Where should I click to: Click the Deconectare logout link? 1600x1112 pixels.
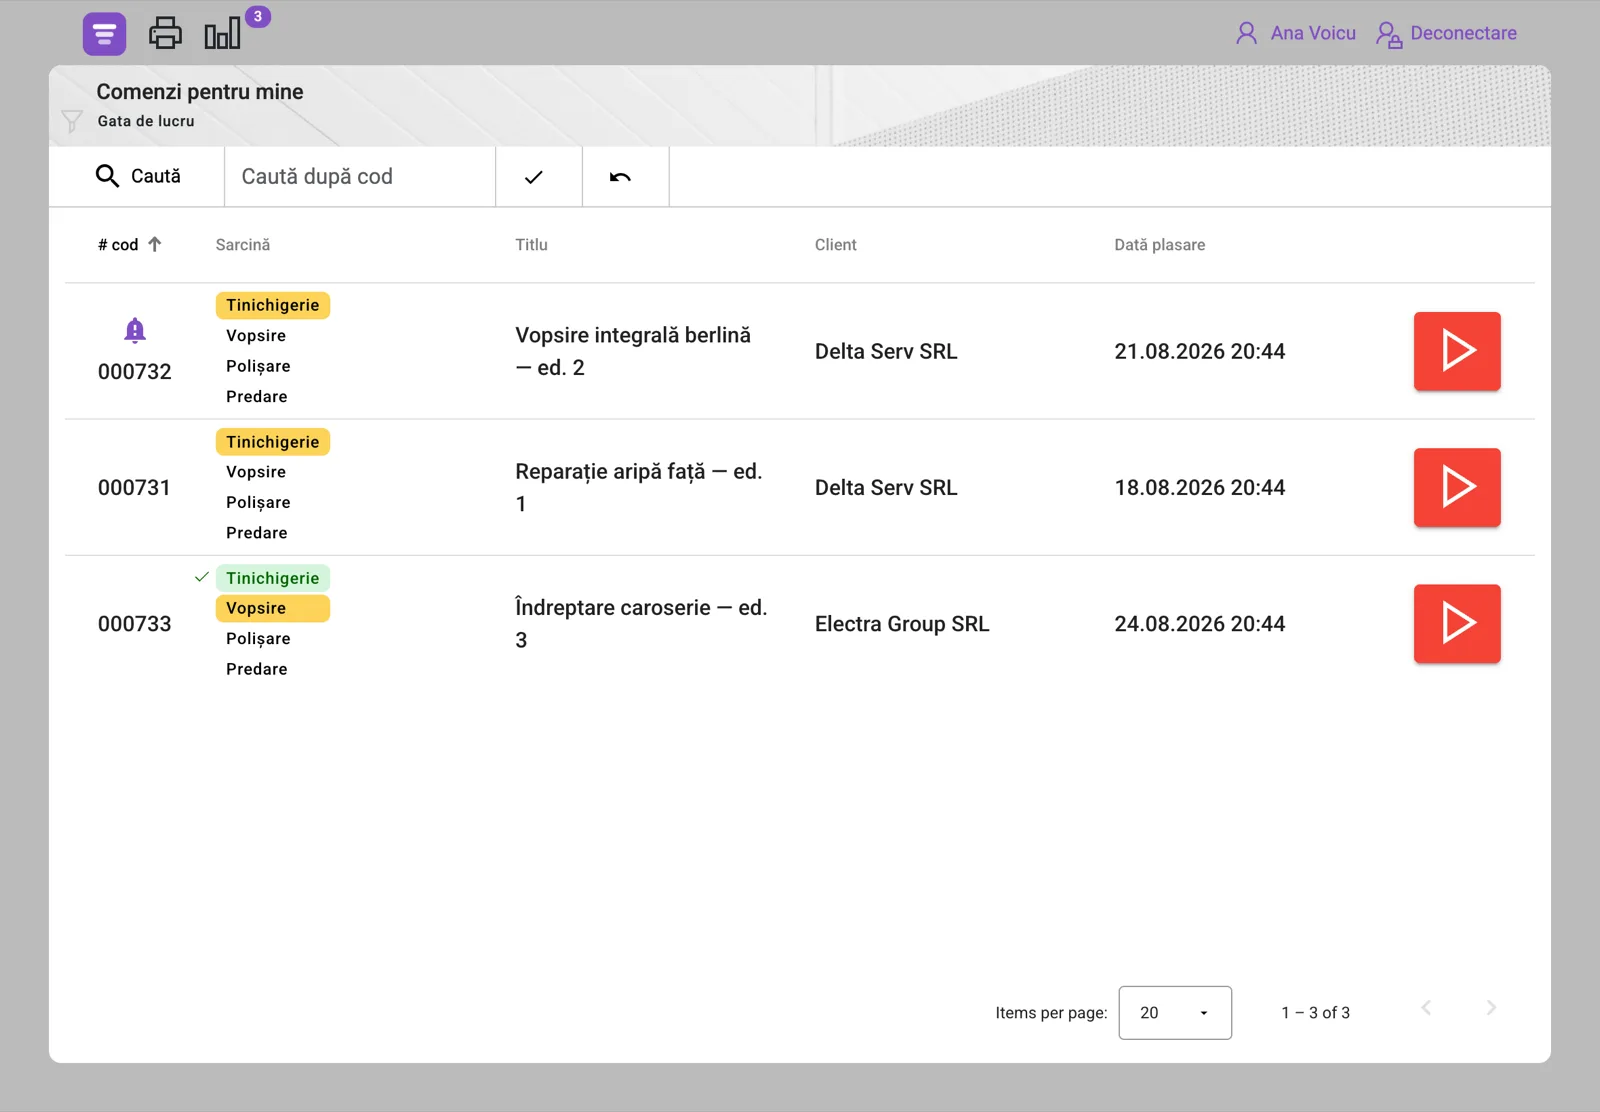[x=1463, y=33]
